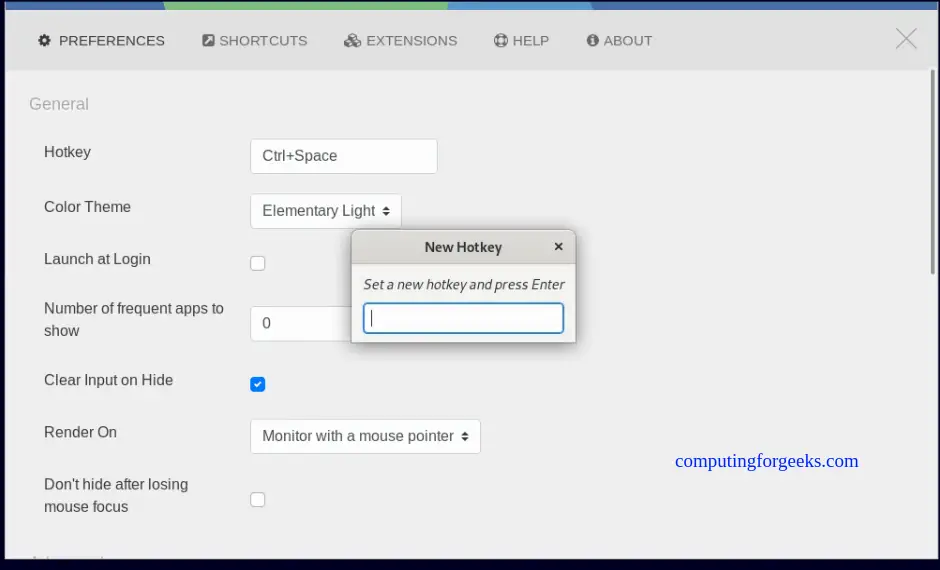Open the PREFERENCES tab
940x570 pixels.
pyautogui.click(x=101, y=40)
